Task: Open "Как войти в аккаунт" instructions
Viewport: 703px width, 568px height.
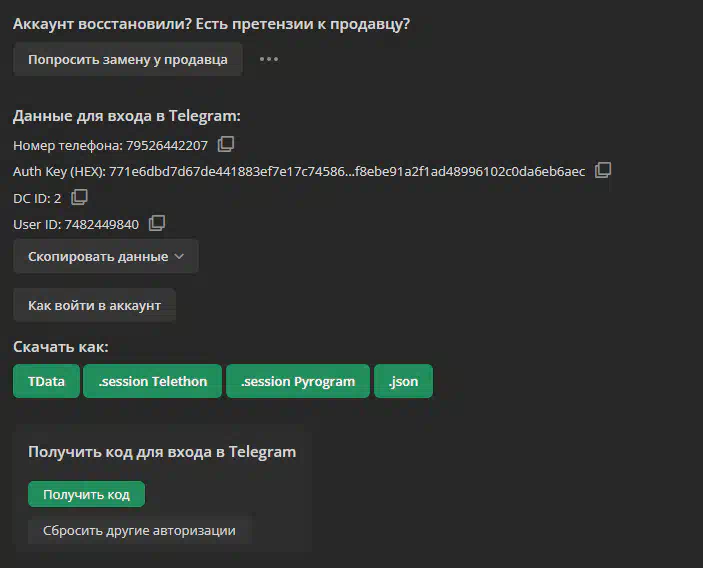Action: [94, 305]
